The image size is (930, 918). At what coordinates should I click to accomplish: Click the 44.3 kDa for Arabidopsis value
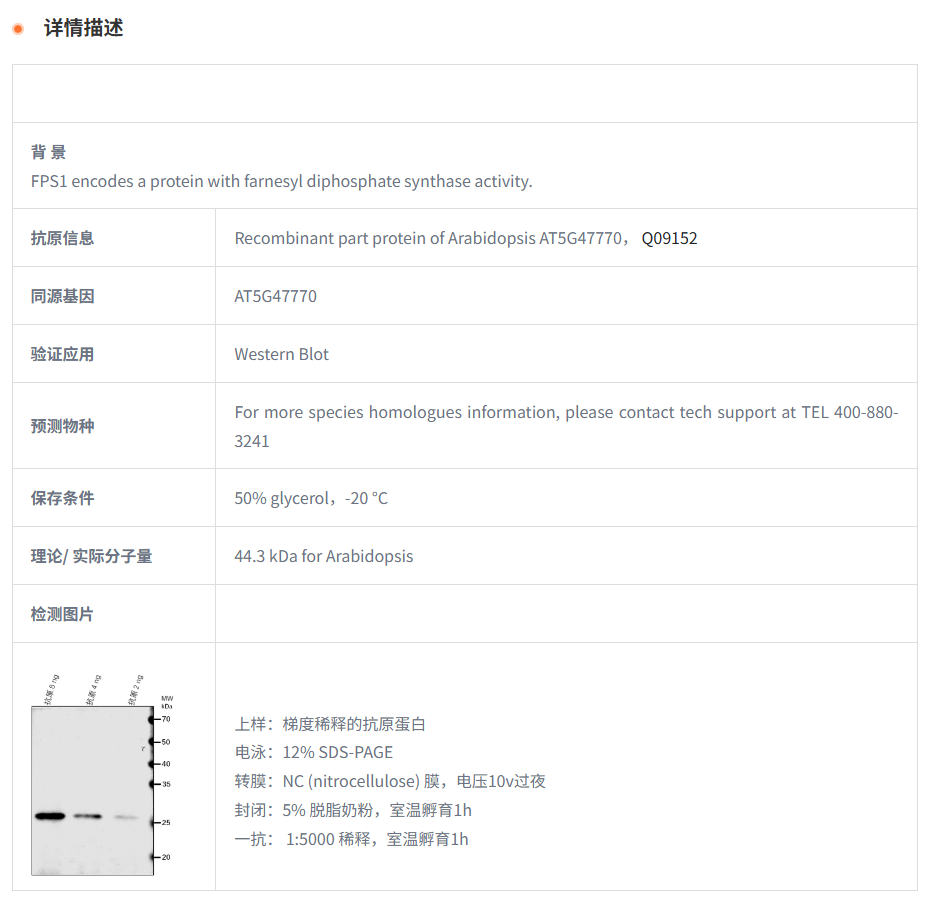[323, 556]
